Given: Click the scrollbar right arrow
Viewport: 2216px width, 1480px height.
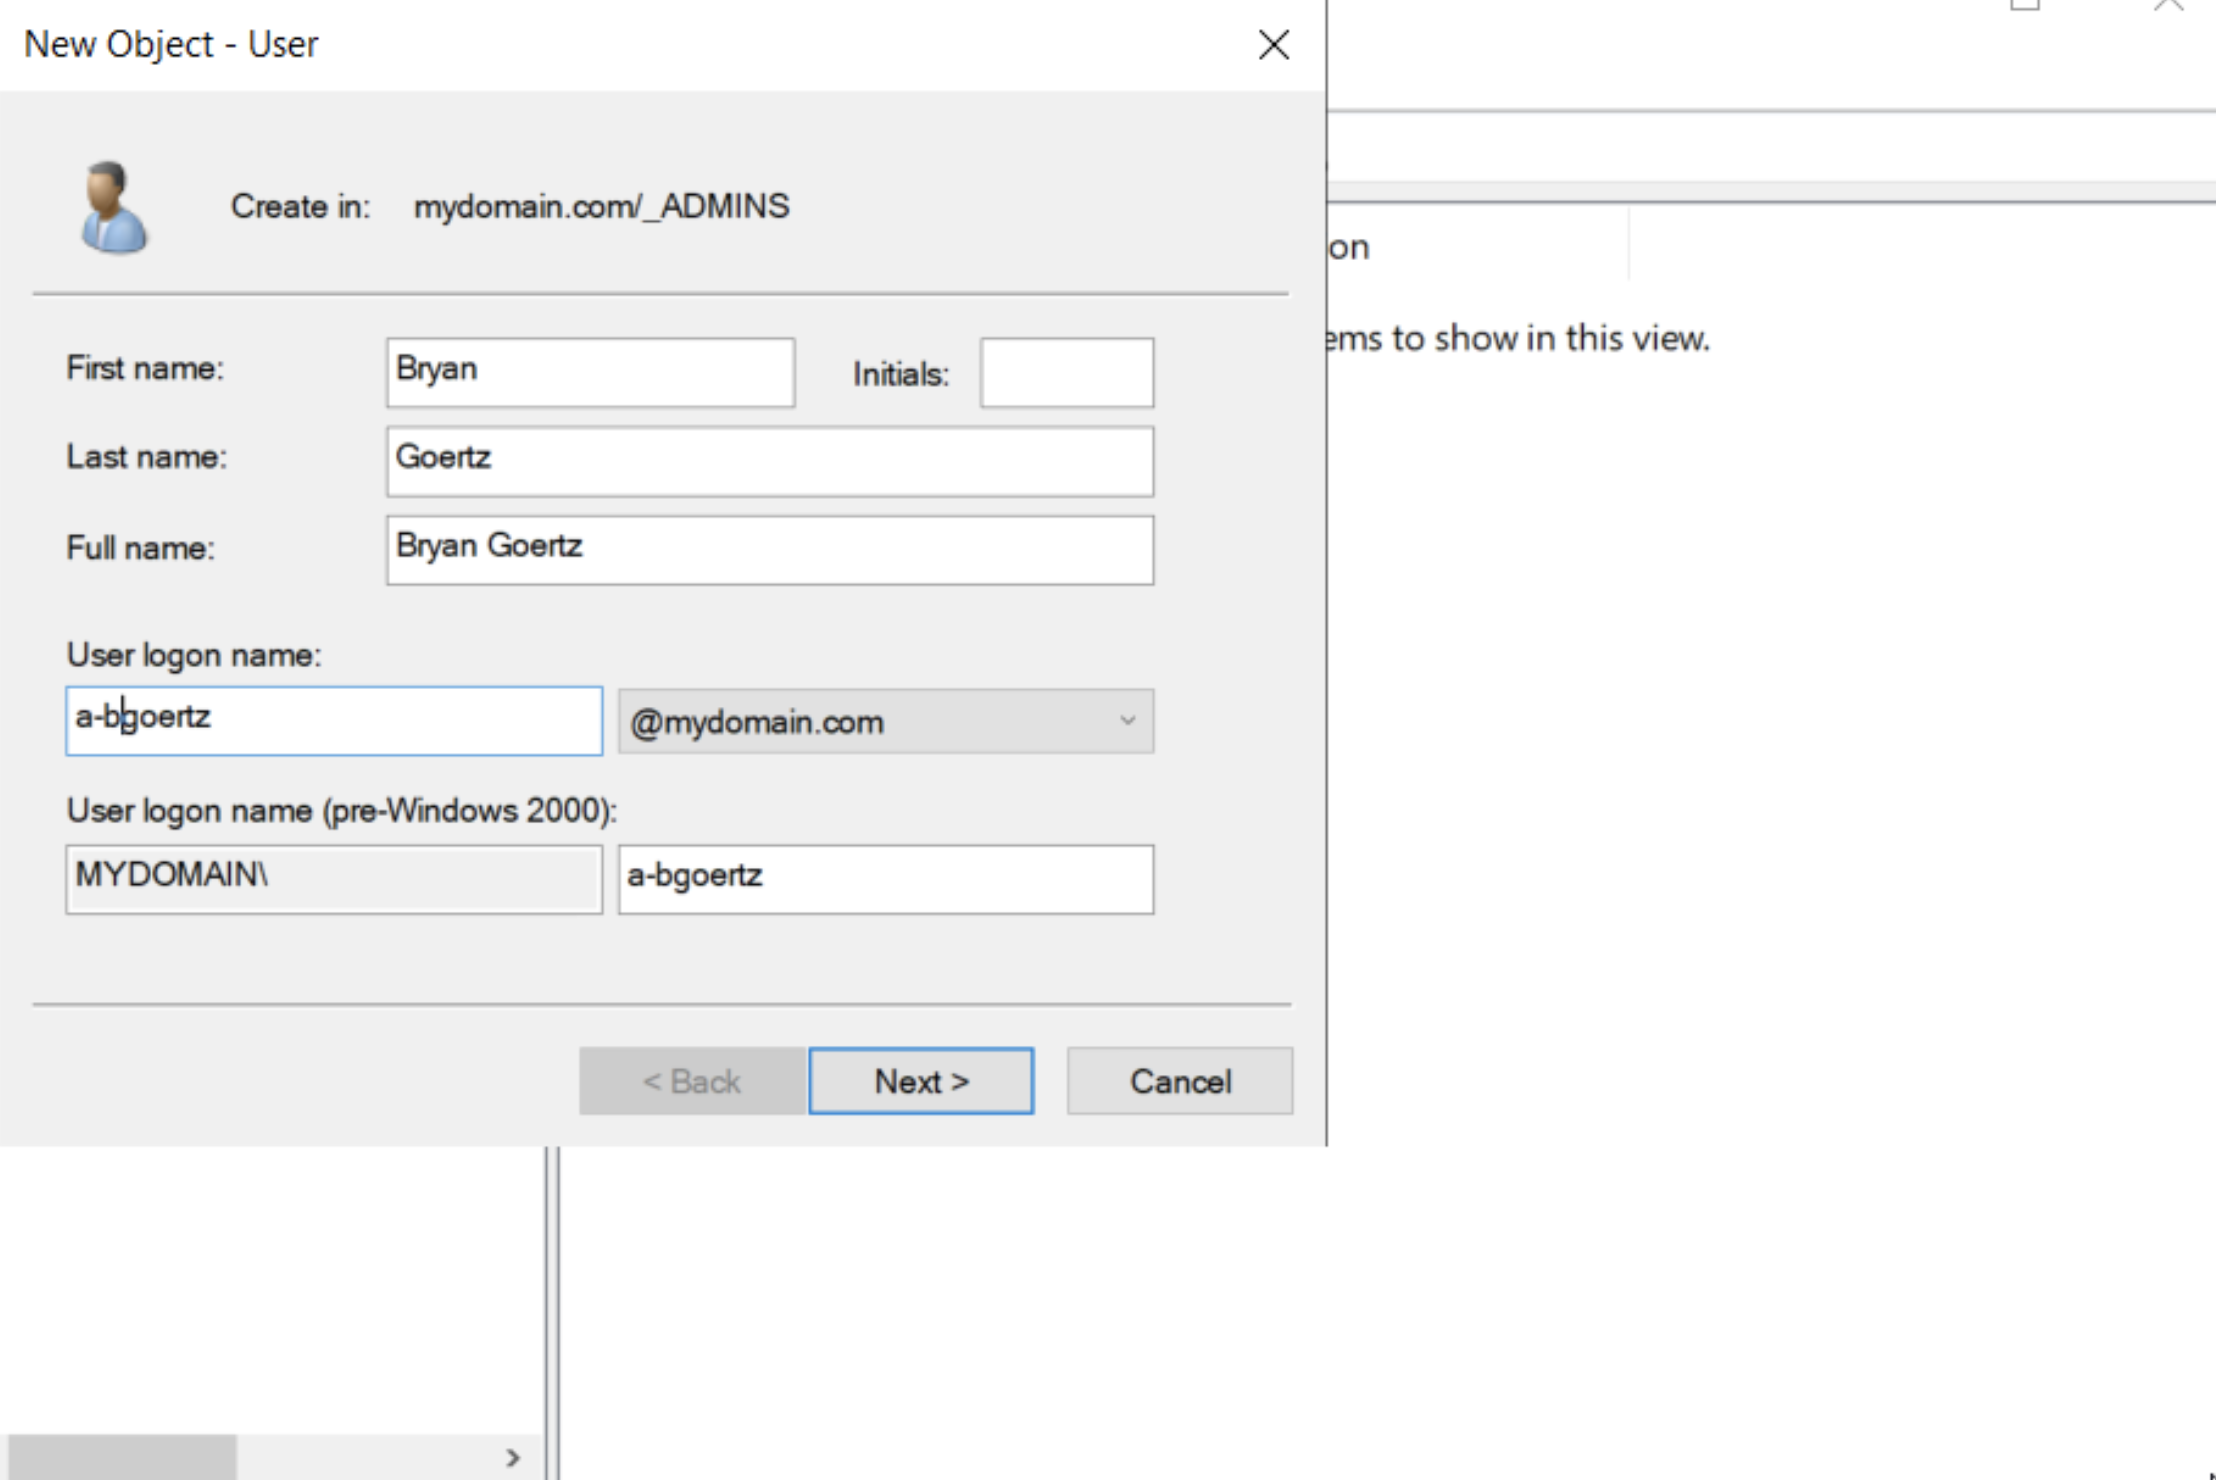Looking at the screenshot, I should [x=512, y=1458].
